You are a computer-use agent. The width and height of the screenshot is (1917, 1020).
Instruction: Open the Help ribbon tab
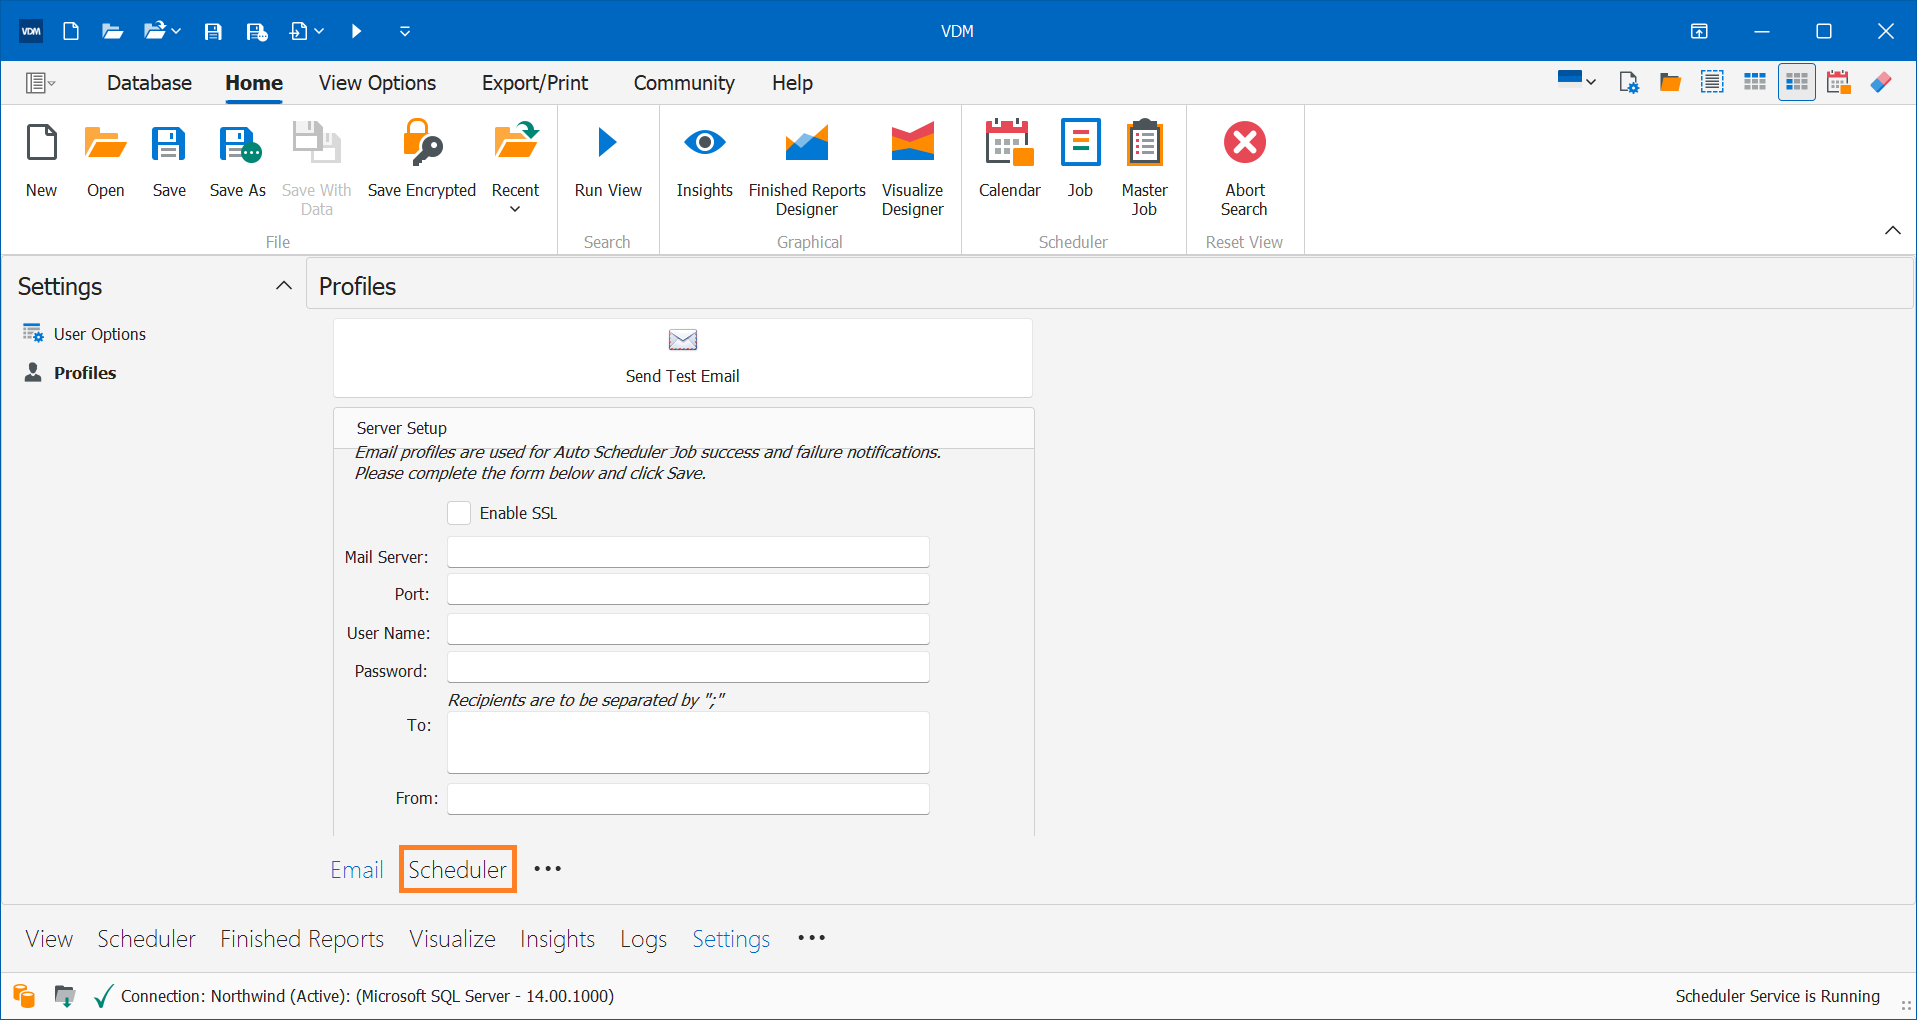[792, 83]
